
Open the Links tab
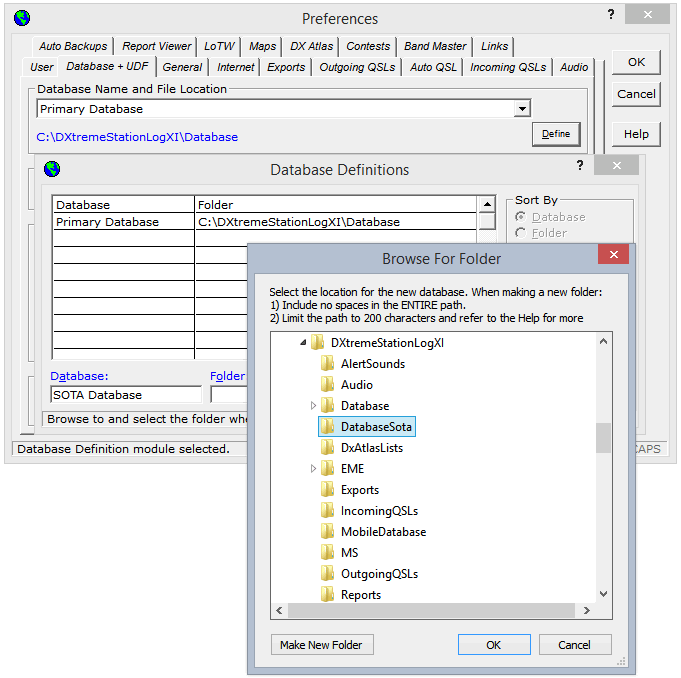(494, 46)
